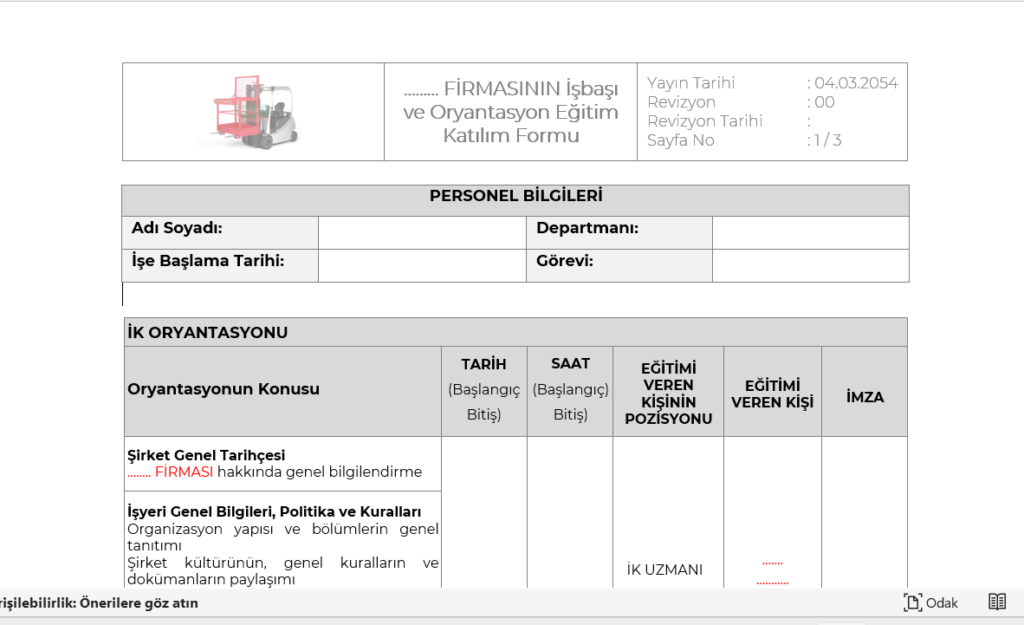Click the İMZA column header
The width and height of the screenshot is (1024, 625).
[x=865, y=397]
